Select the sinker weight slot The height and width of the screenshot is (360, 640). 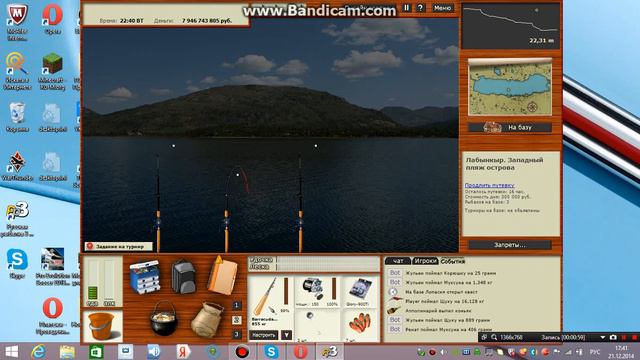[317, 326]
